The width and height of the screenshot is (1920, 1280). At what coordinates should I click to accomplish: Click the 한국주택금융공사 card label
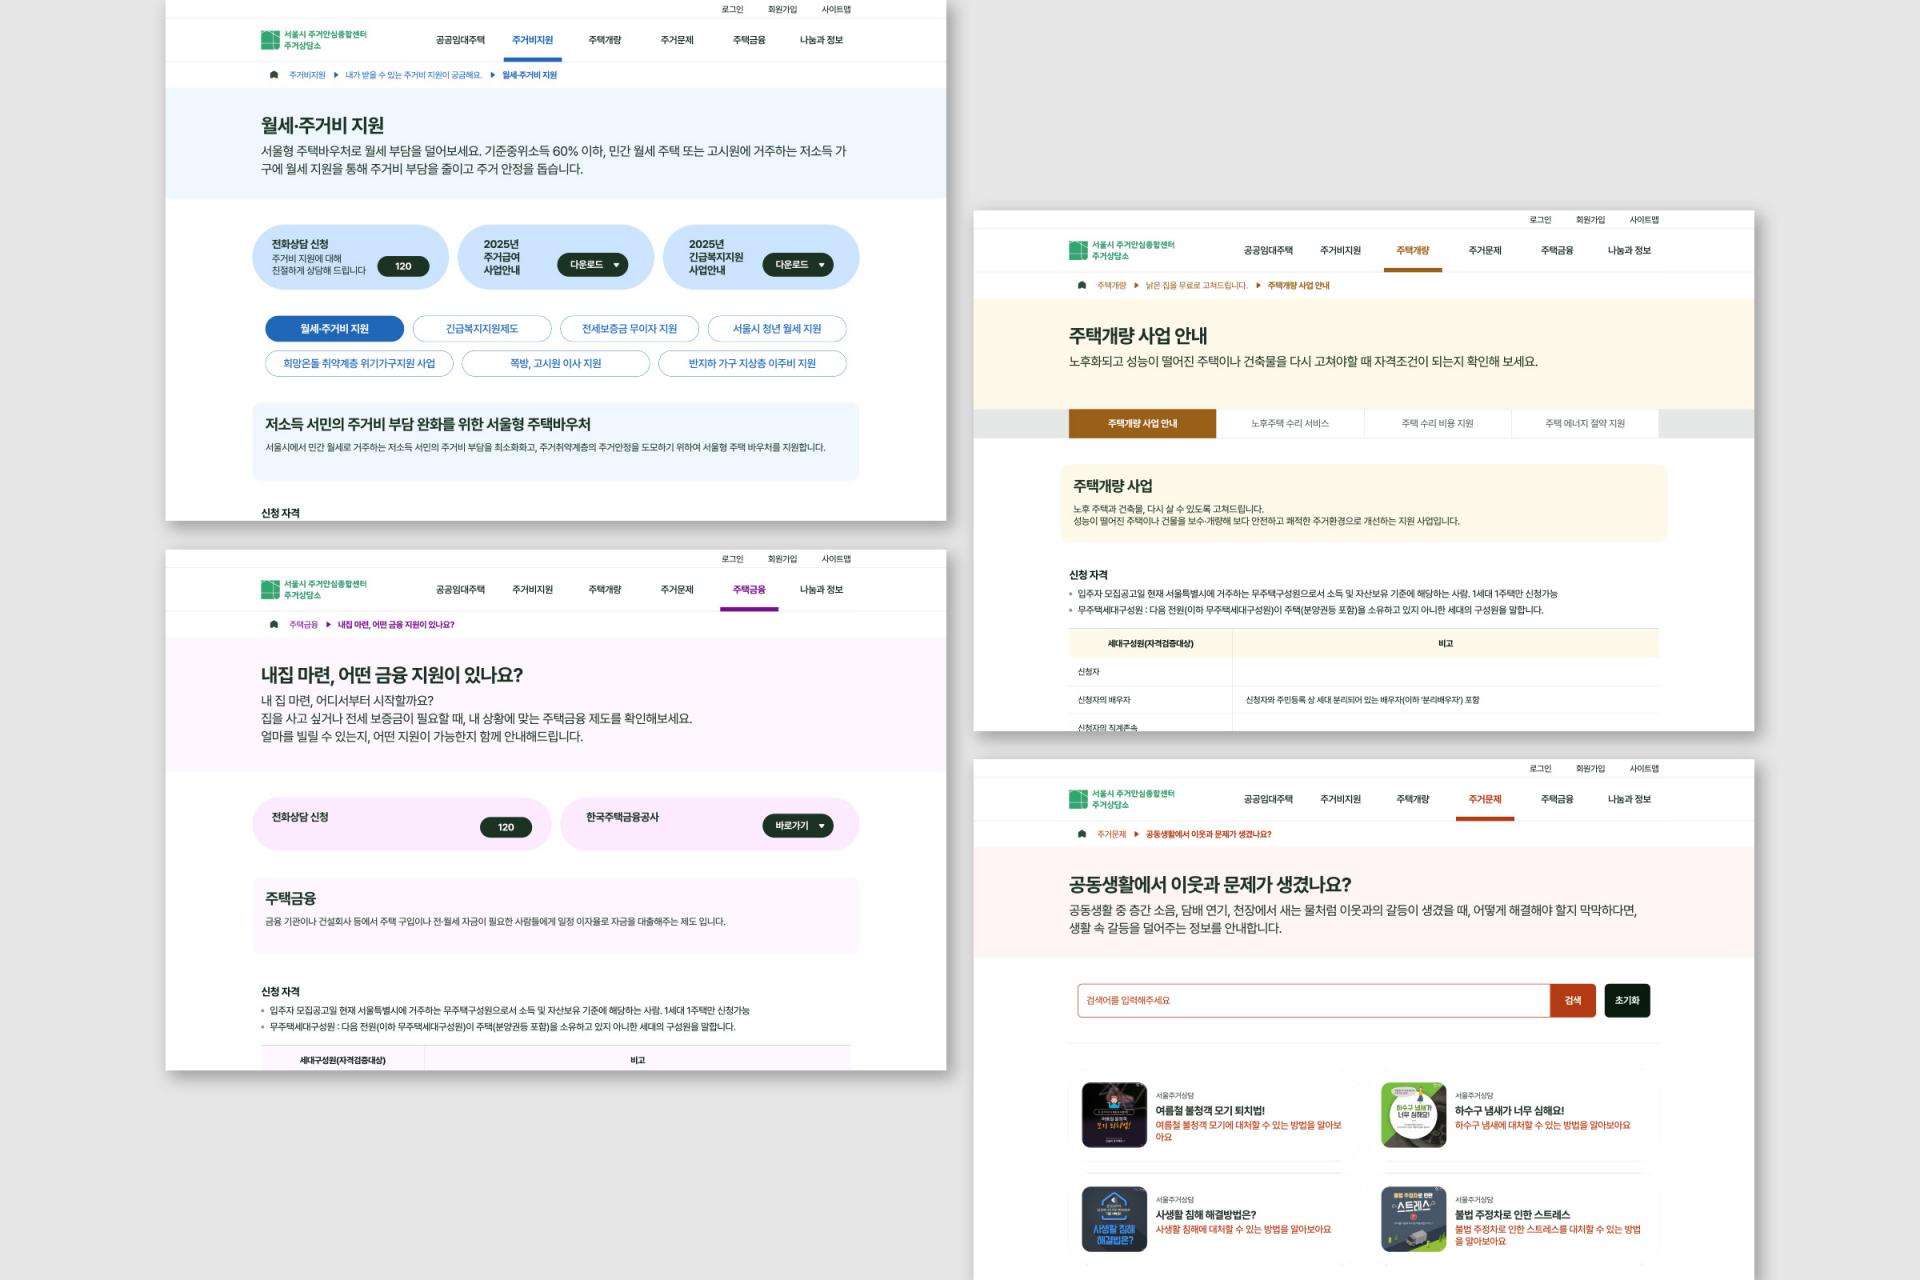pyautogui.click(x=622, y=818)
